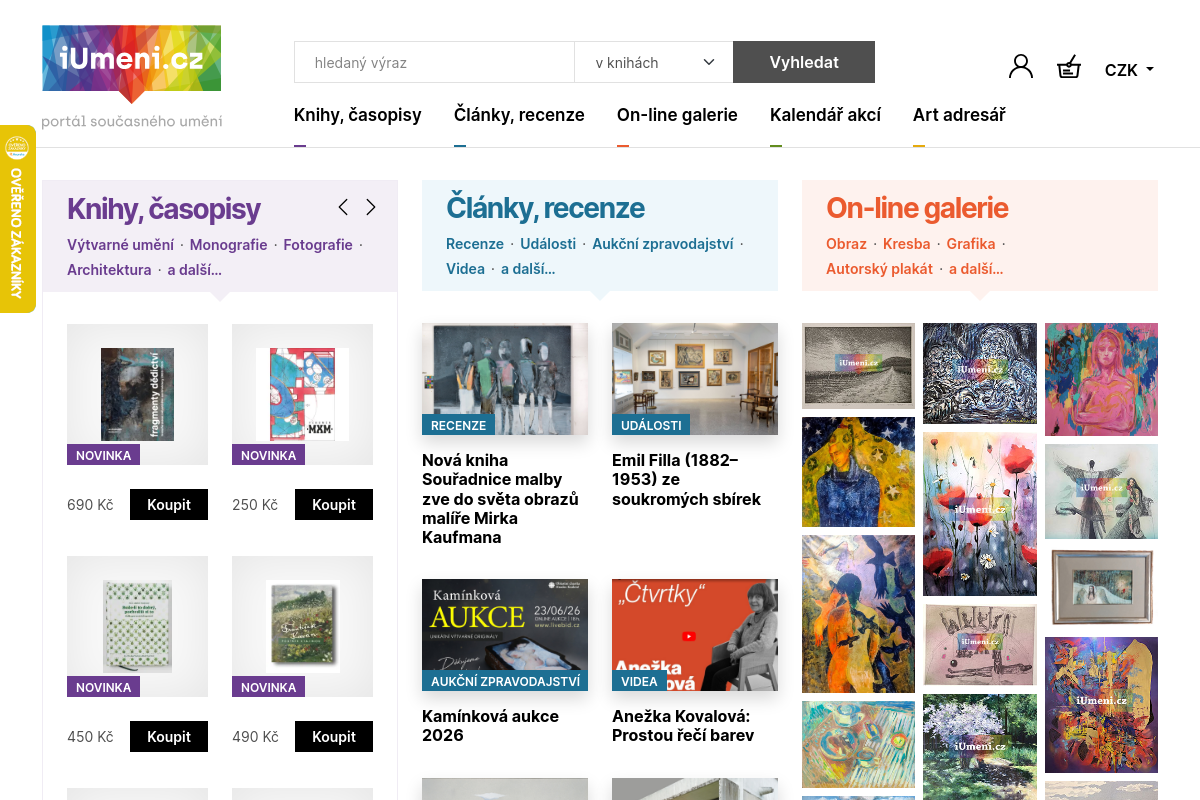Select the Fotografie book category
The width and height of the screenshot is (1200, 800).
click(318, 244)
